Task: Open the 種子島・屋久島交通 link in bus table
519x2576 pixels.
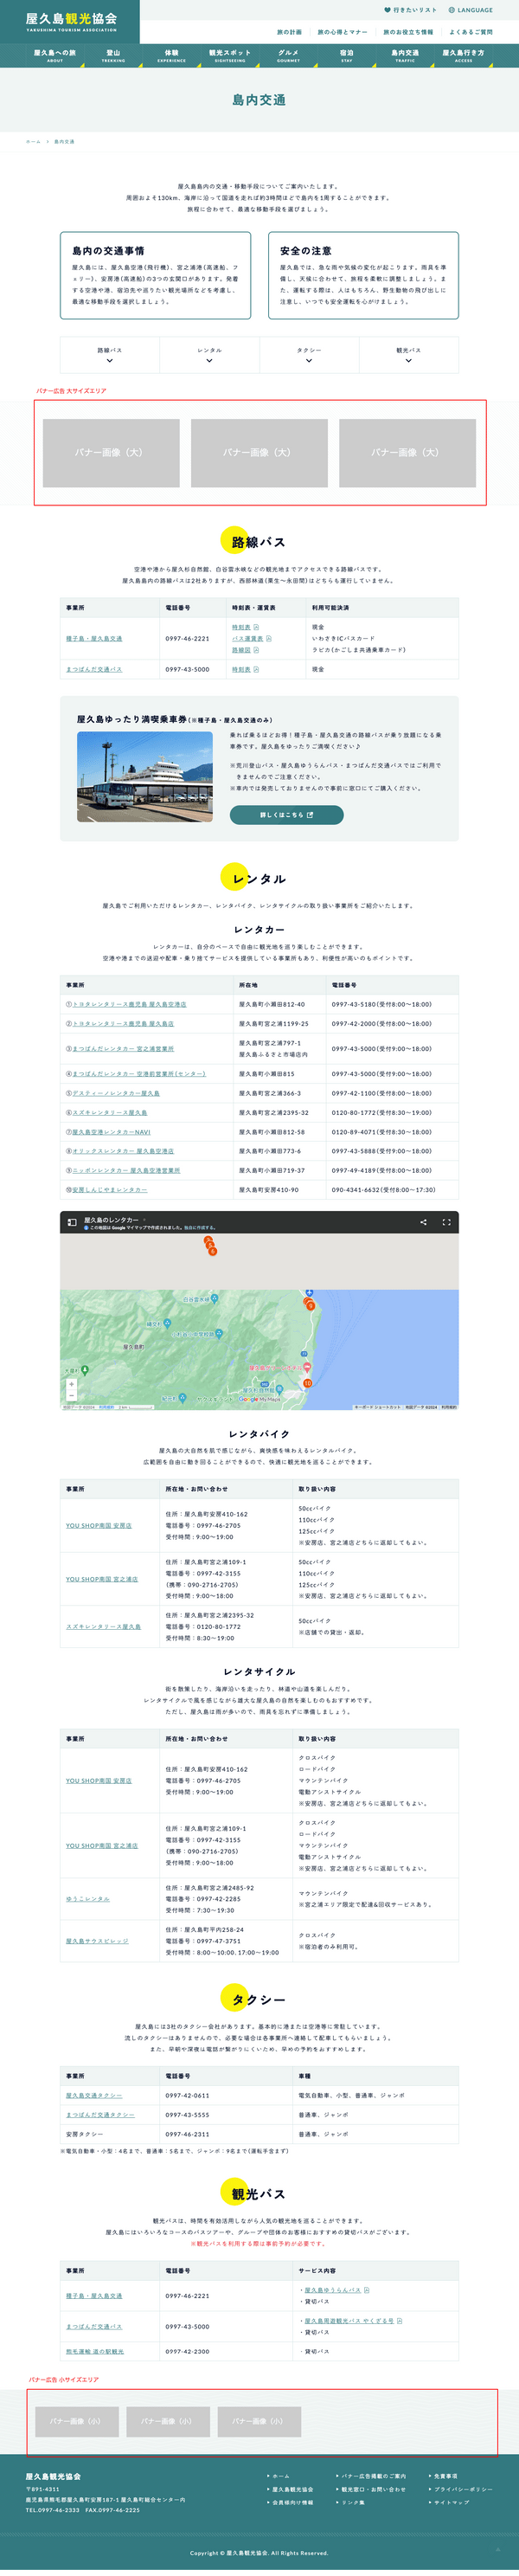Action: [94, 638]
